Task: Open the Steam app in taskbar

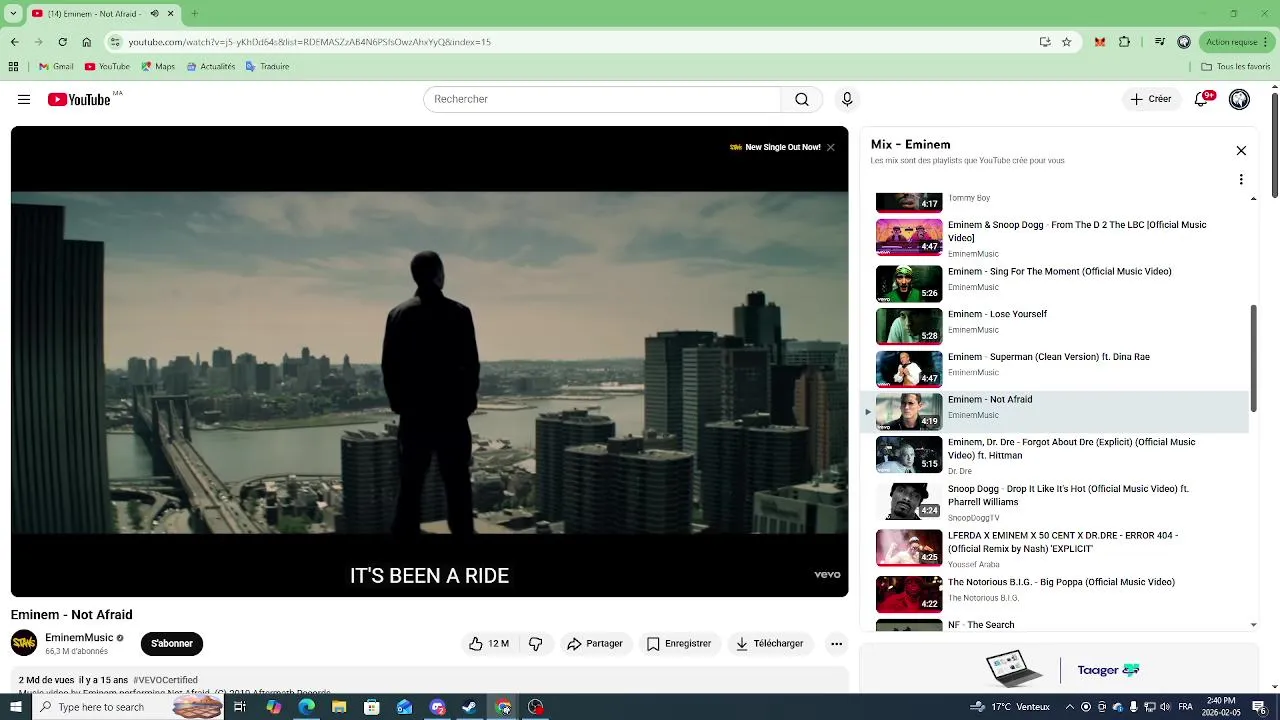Action: [x=470, y=707]
